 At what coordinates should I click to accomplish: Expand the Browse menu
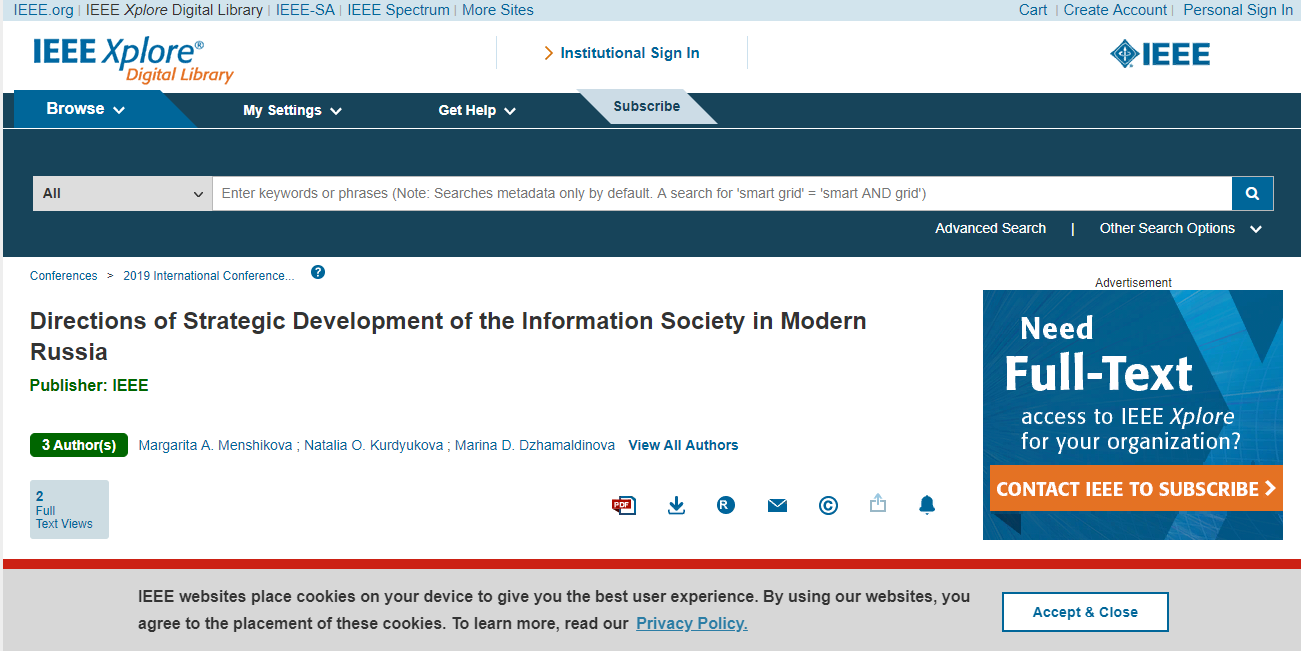click(86, 109)
